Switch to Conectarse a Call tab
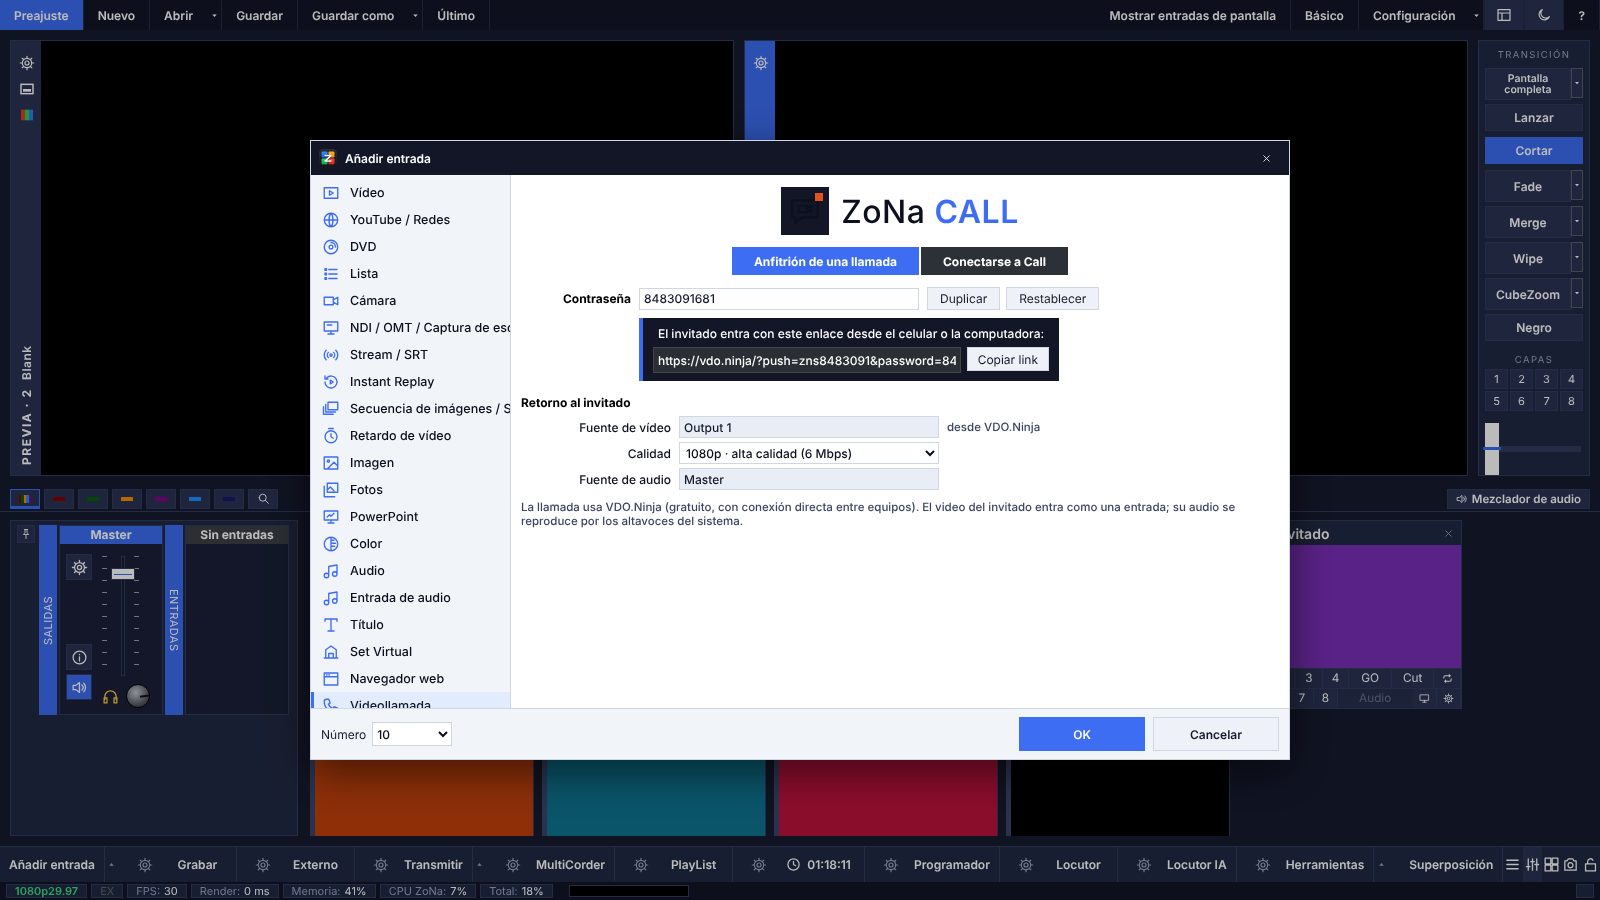The width and height of the screenshot is (1600, 900). tap(994, 261)
